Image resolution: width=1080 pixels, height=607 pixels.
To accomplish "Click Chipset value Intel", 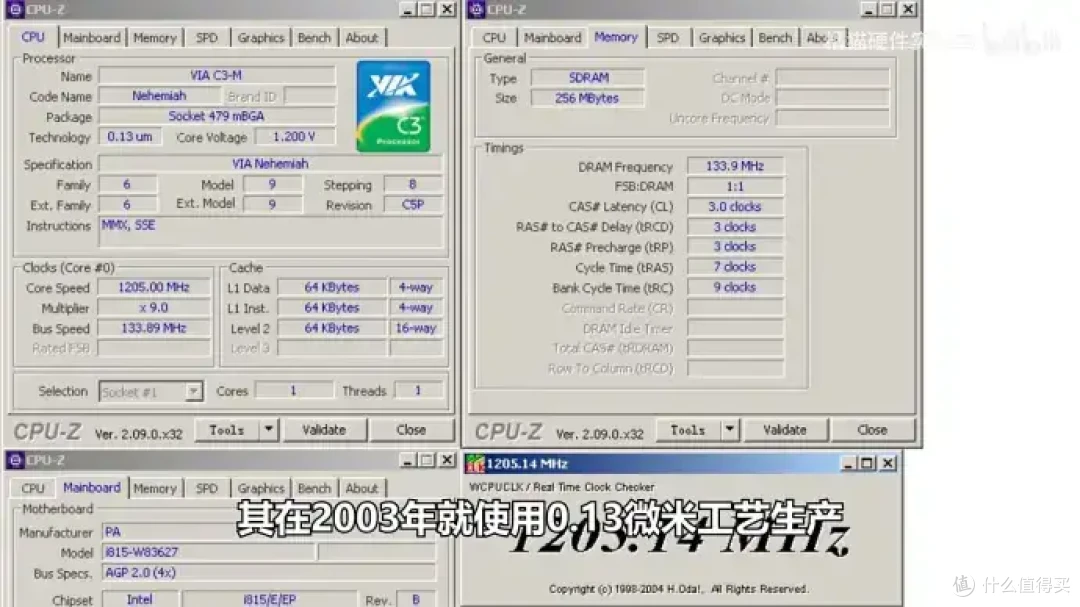I will (140, 599).
